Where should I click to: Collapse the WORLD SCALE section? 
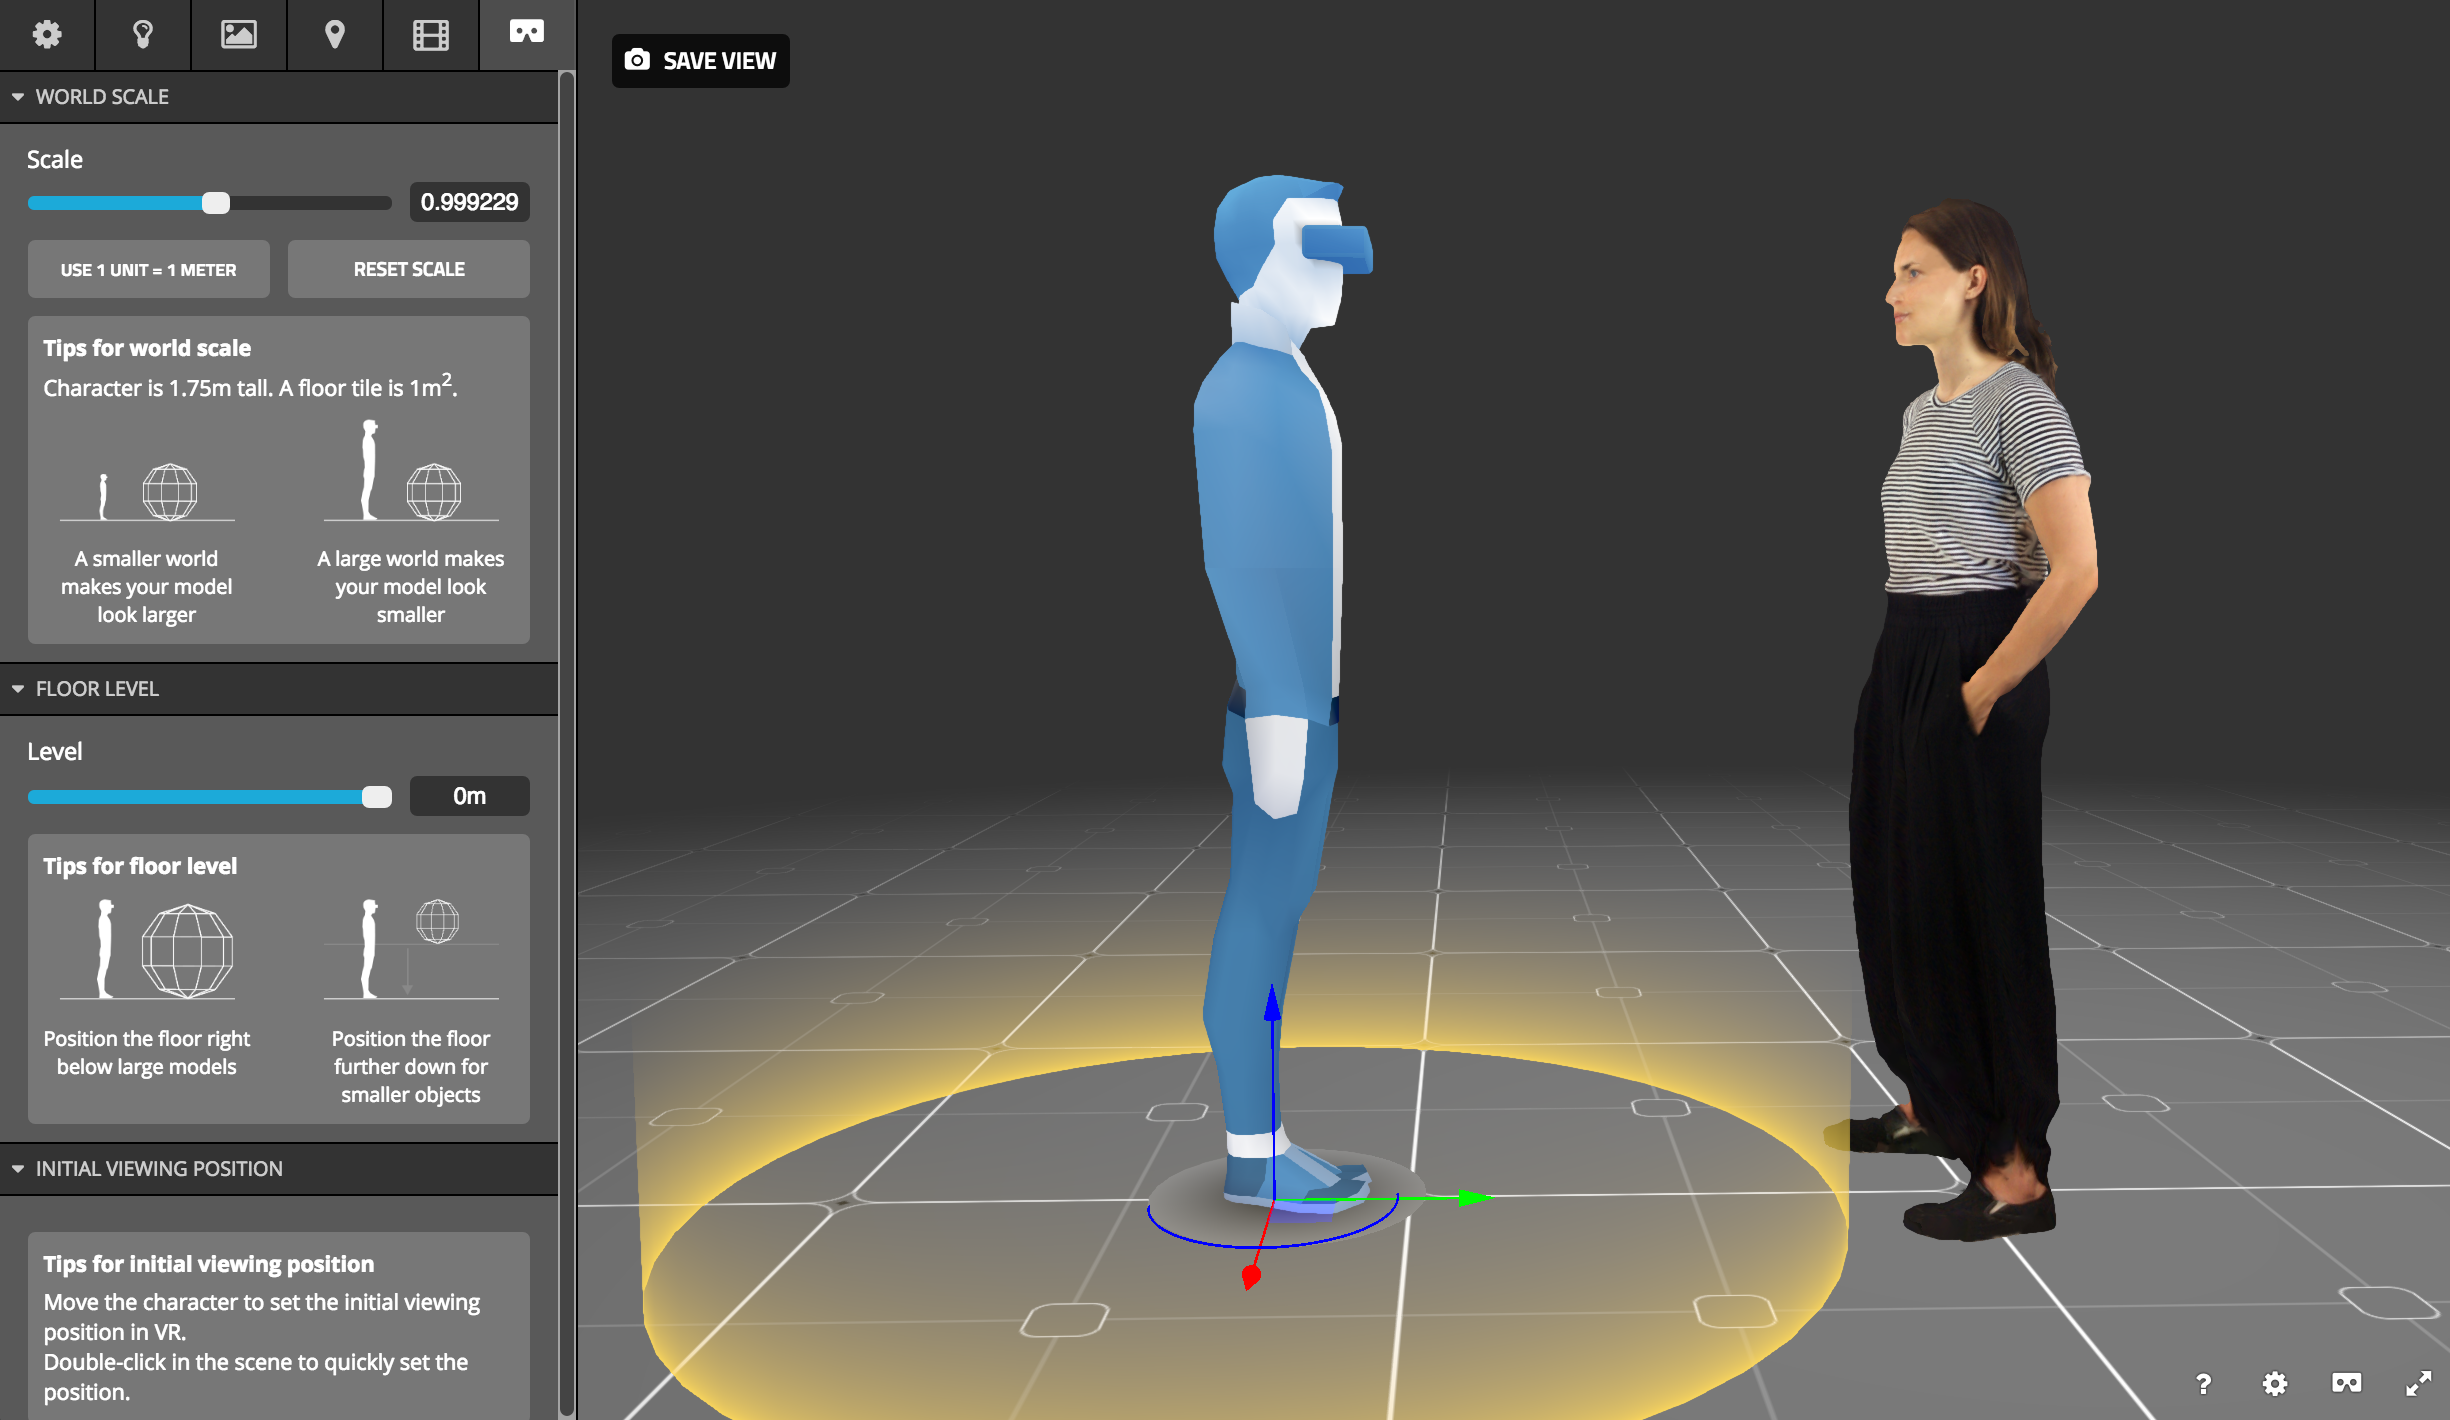[17, 96]
